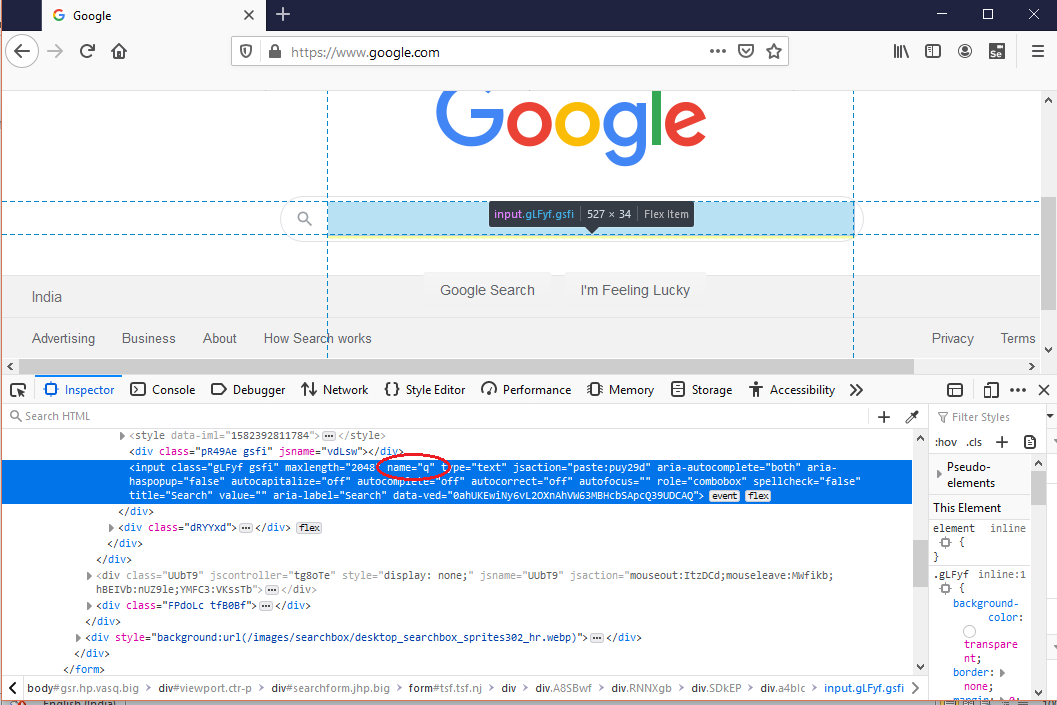Add a new CSS rule

pyautogui.click(x=1002, y=442)
